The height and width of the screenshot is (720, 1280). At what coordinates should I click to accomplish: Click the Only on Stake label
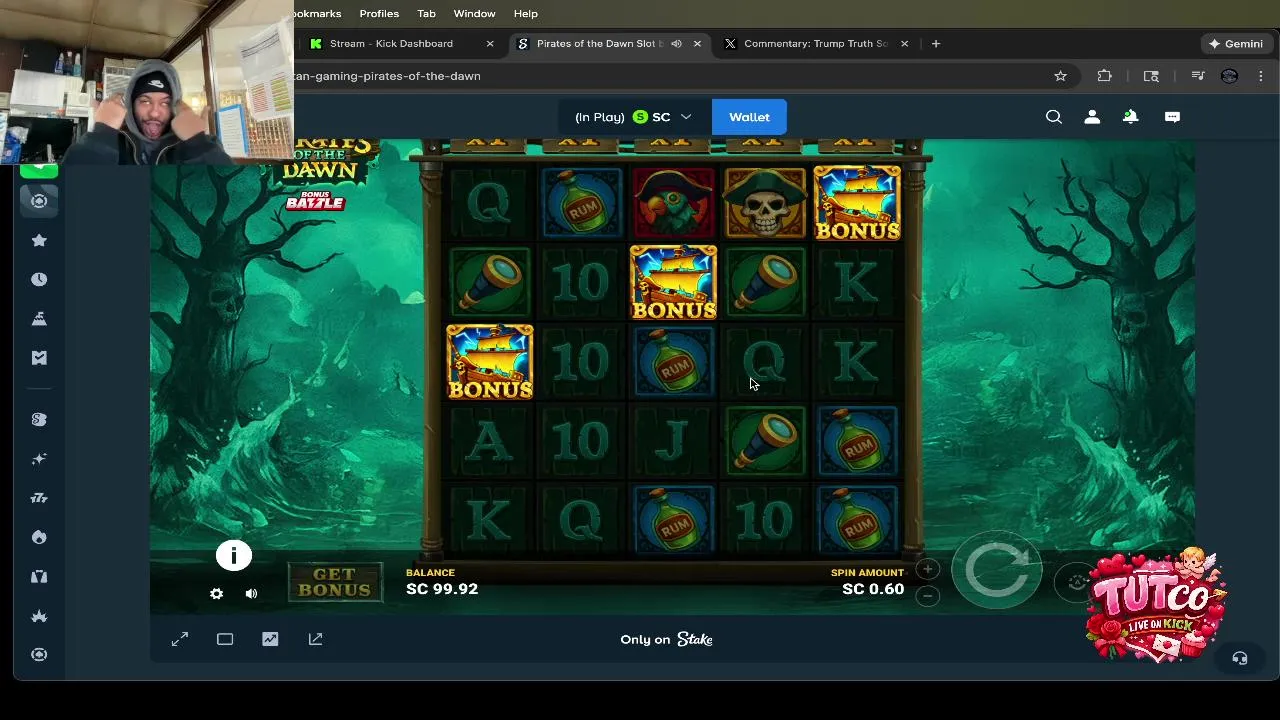[x=666, y=639]
